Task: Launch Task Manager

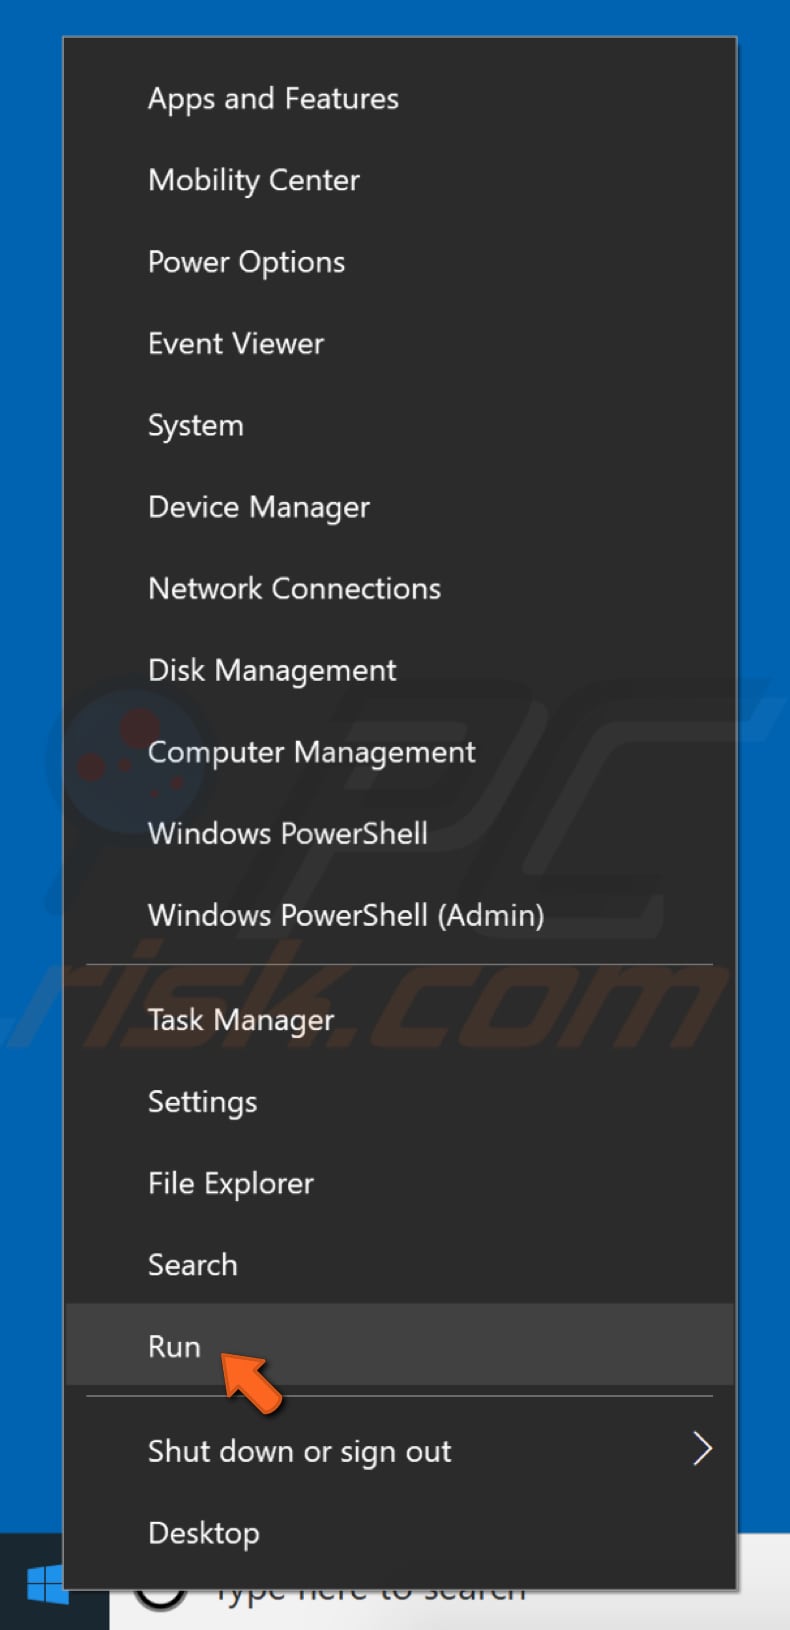Action: pyautogui.click(x=240, y=1019)
